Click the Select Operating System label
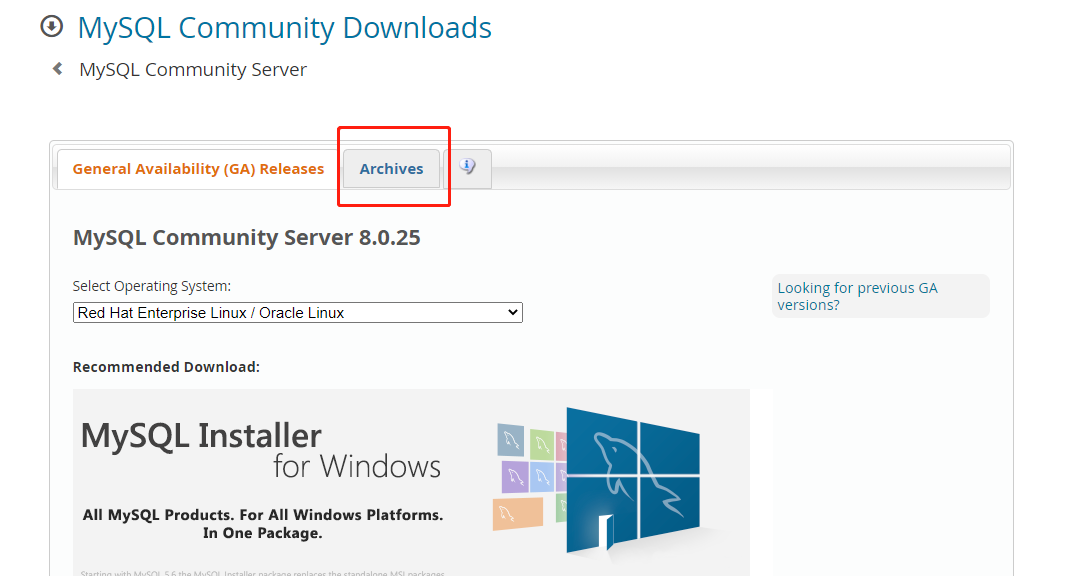The height and width of the screenshot is (576, 1080). click(x=152, y=286)
